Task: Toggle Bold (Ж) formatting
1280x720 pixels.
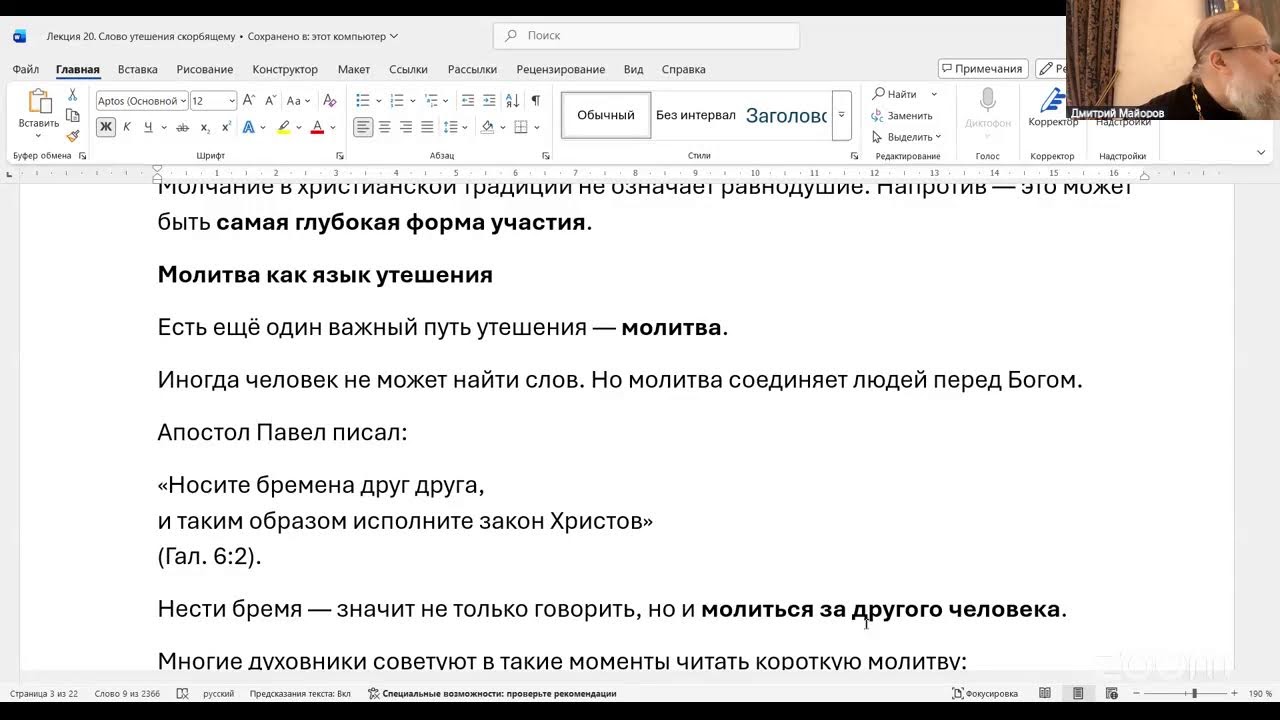Action: click(x=105, y=127)
